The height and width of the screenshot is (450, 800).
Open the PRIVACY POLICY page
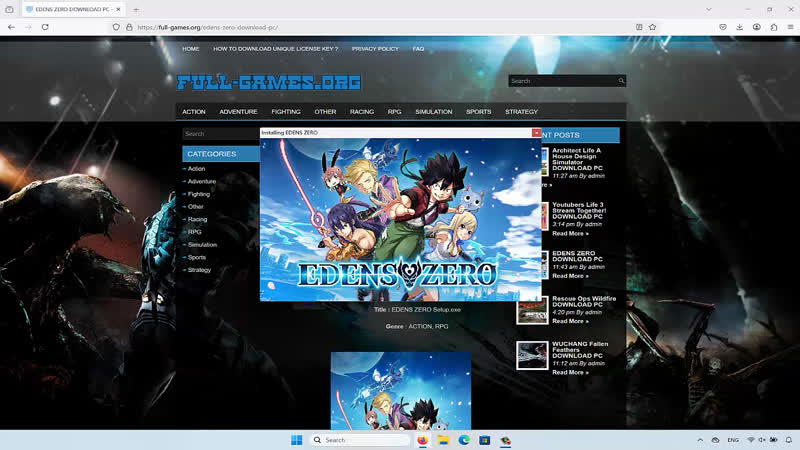coord(375,49)
